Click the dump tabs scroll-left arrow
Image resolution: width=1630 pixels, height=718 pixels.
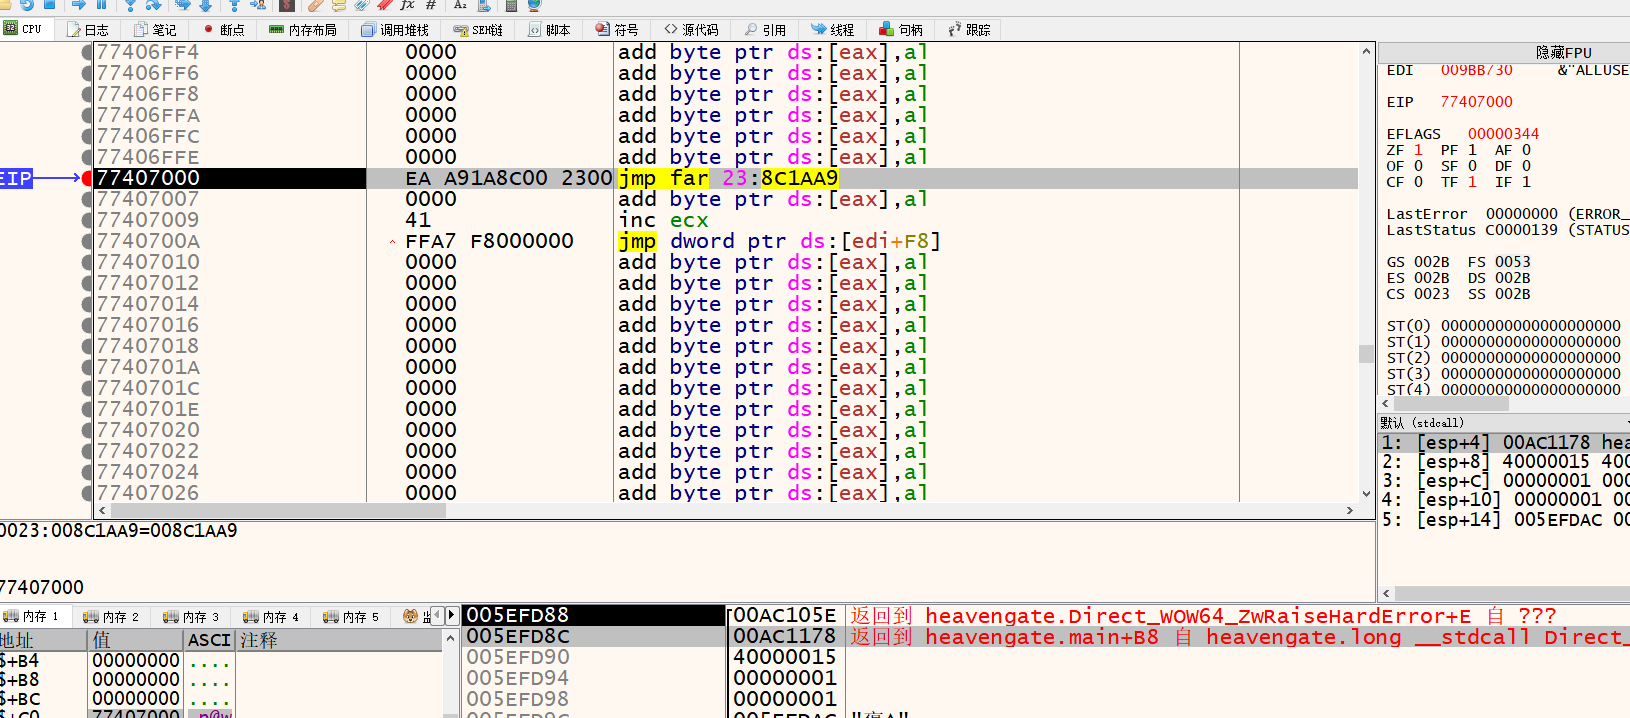tap(438, 615)
